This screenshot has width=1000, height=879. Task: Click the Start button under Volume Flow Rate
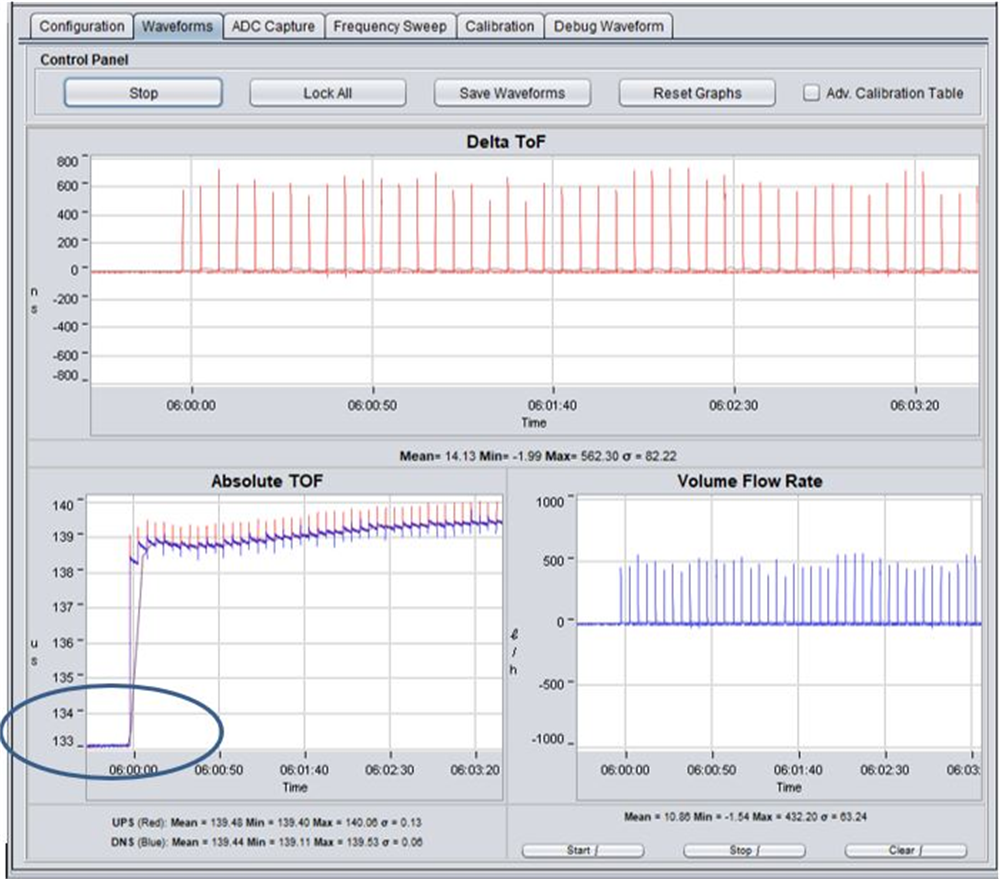(583, 850)
